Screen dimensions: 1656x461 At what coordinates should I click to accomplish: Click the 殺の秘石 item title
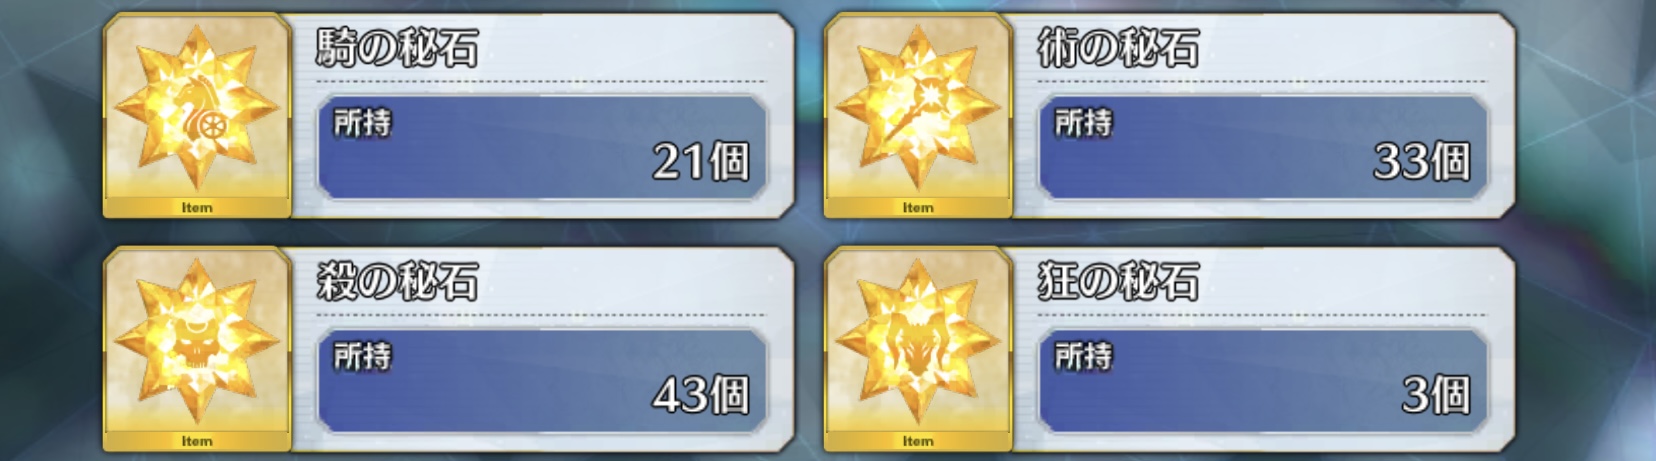click(x=397, y=281)
